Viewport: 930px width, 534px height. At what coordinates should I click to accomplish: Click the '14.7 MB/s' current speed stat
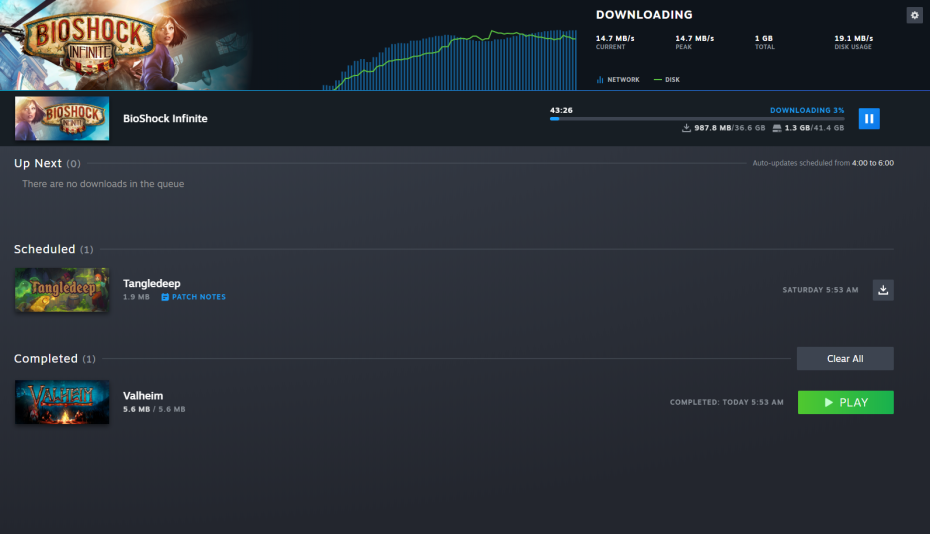pyautogui.click(x=615, y=39)
